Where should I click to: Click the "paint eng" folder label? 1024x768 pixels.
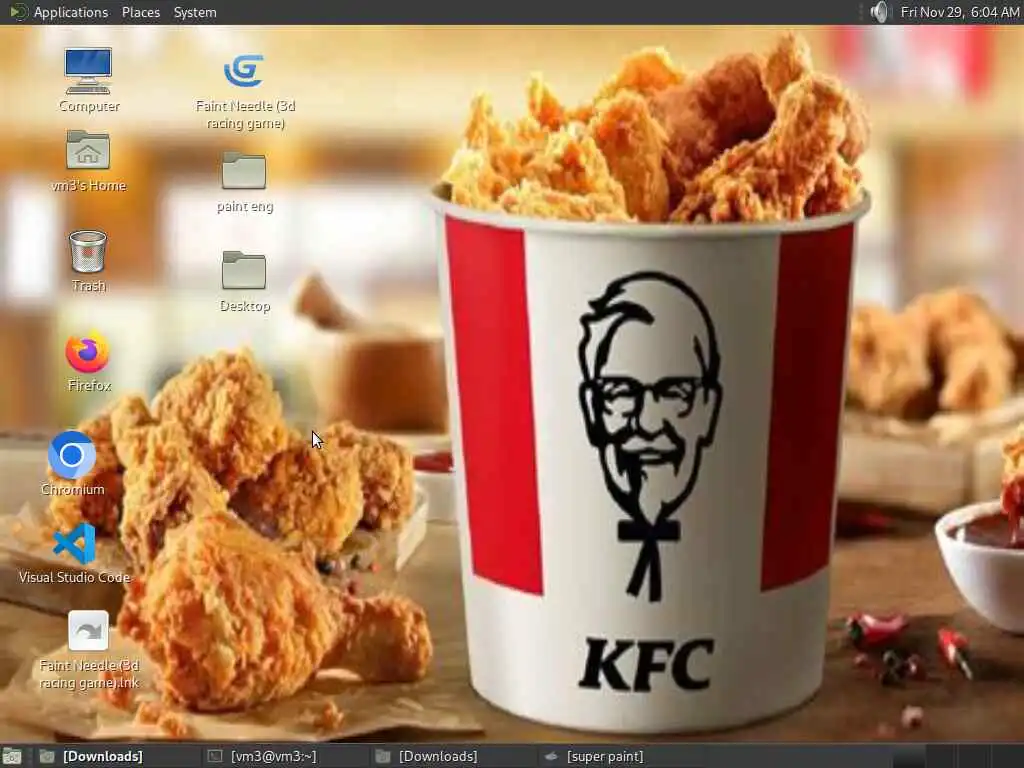[x=245, y=206]
